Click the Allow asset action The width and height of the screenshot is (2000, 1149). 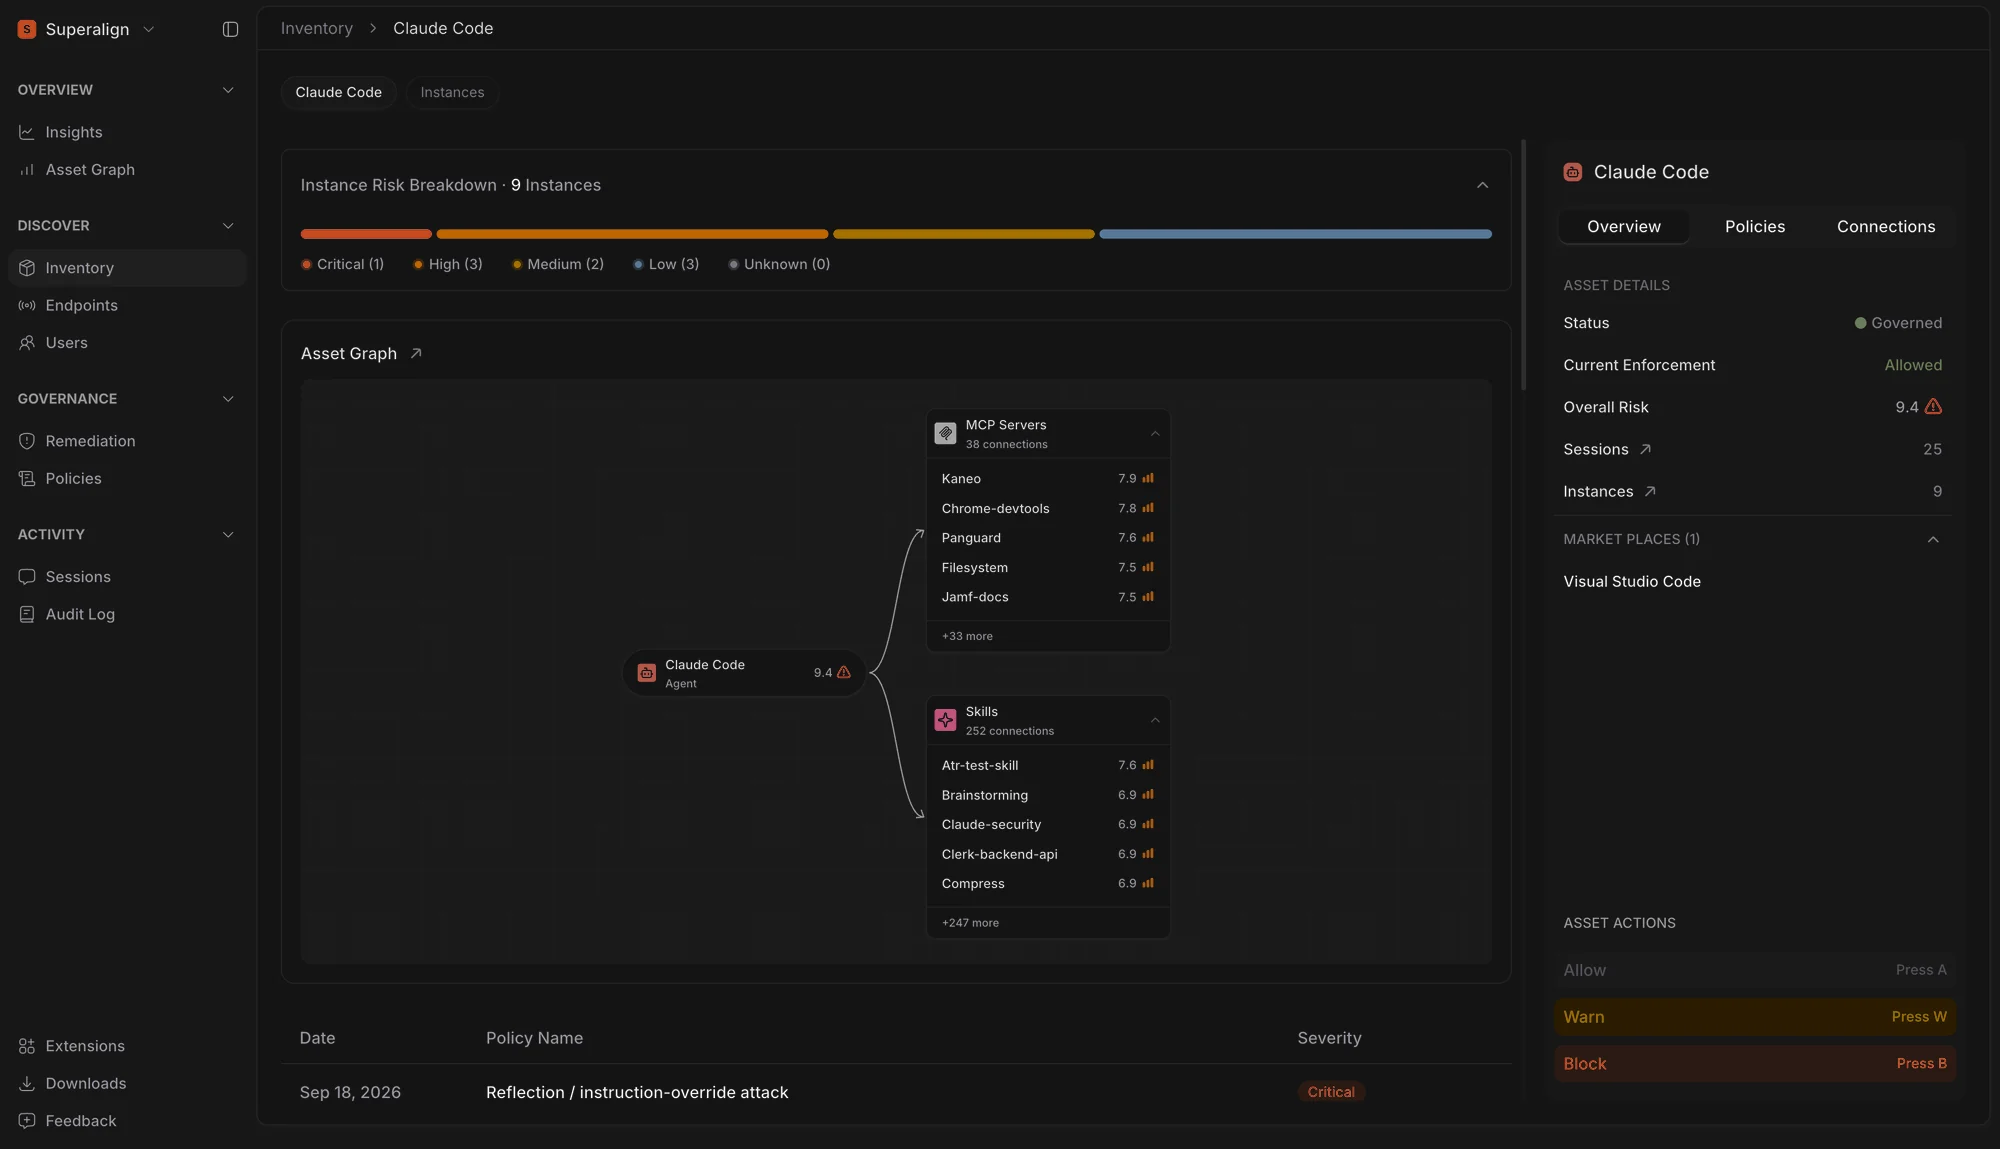1754,970
